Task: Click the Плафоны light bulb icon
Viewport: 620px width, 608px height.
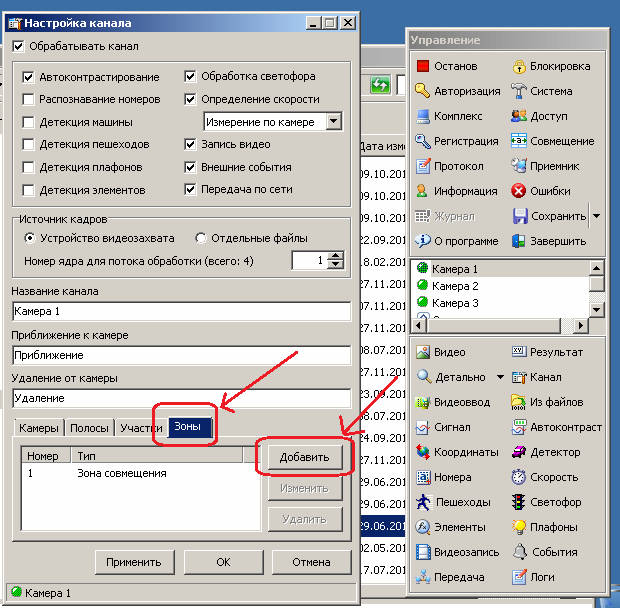Action: point(519,527)
